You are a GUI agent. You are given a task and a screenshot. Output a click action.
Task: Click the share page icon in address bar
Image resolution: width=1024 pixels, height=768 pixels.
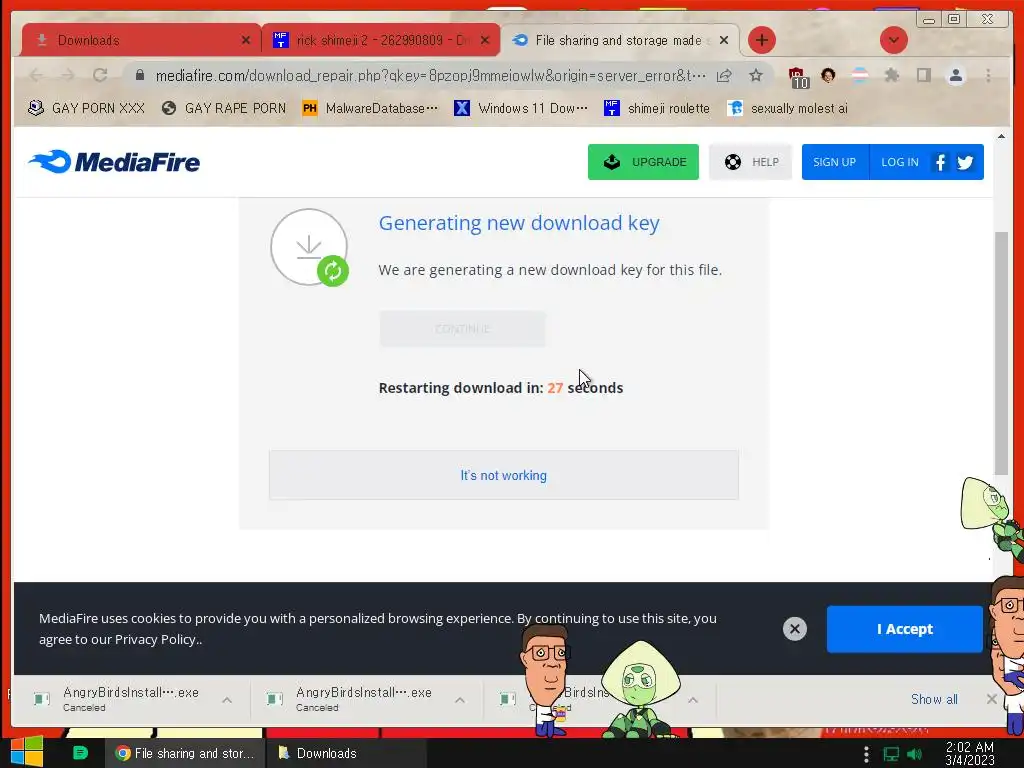tap(724, 76)
